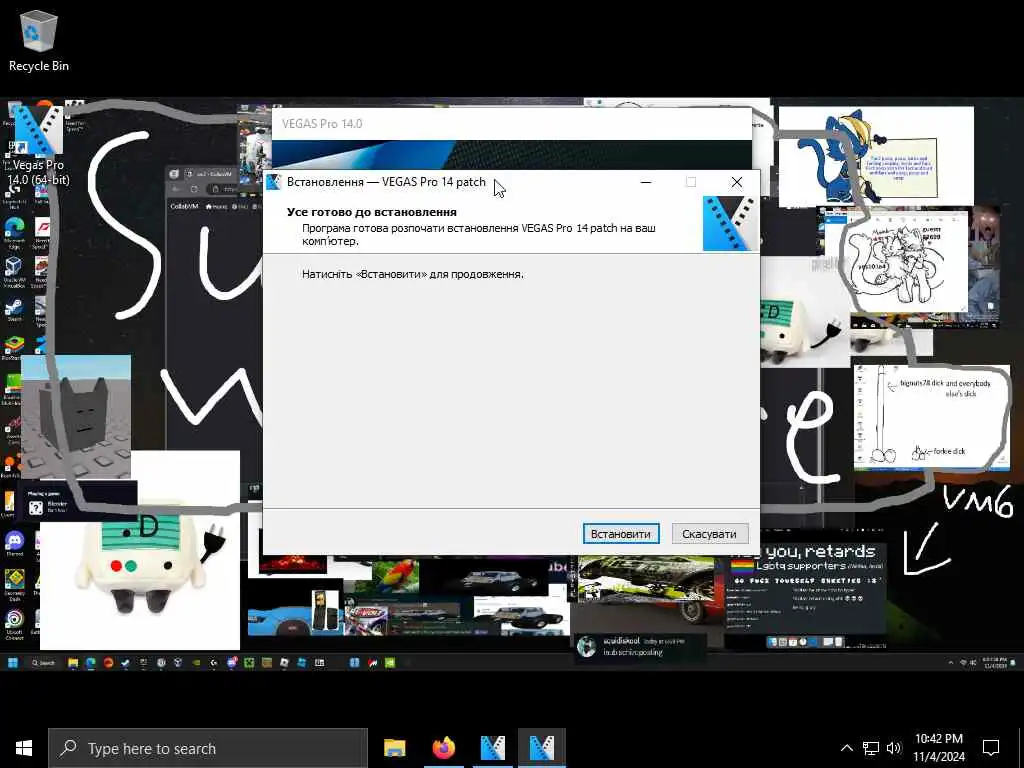Switch to the active VEGAS installer taskbar item
1024x768 pixels.
tap(541, 748)
